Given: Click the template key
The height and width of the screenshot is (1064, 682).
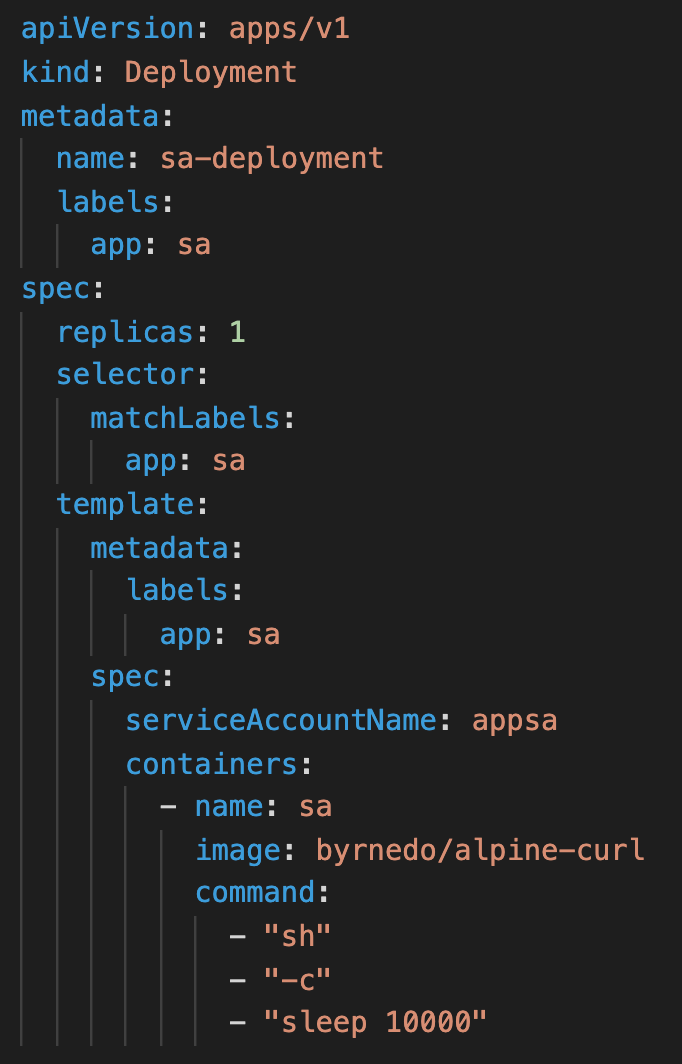Looking at the screenshot, I should tap(125, 504).
